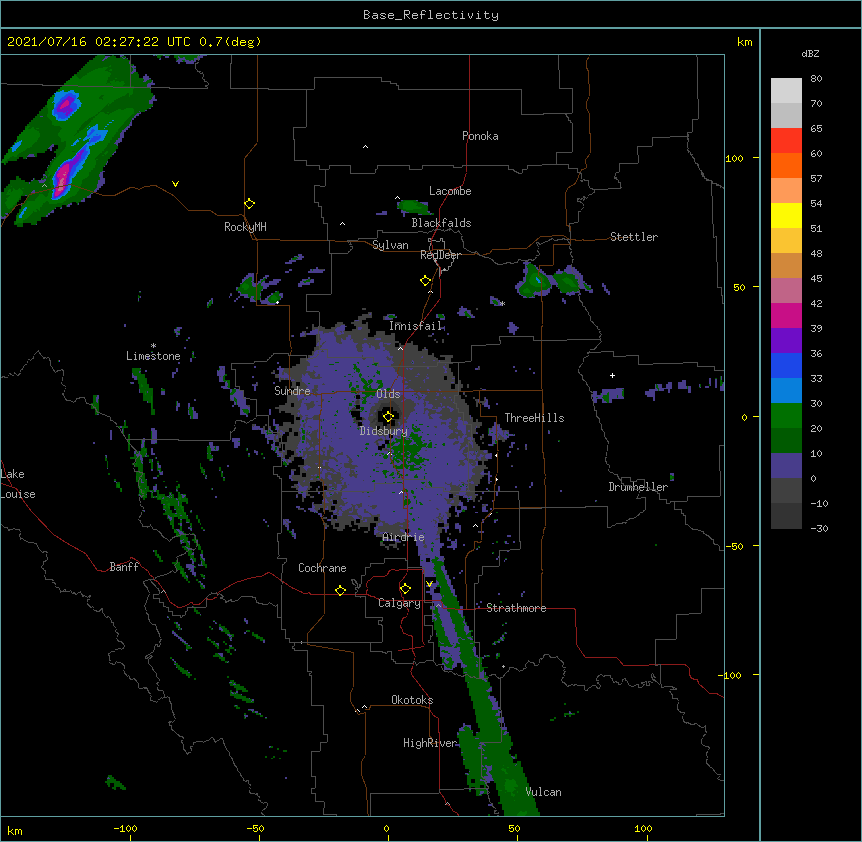Click the 80 value on the dBZ legend

click(x=816, y=79)
